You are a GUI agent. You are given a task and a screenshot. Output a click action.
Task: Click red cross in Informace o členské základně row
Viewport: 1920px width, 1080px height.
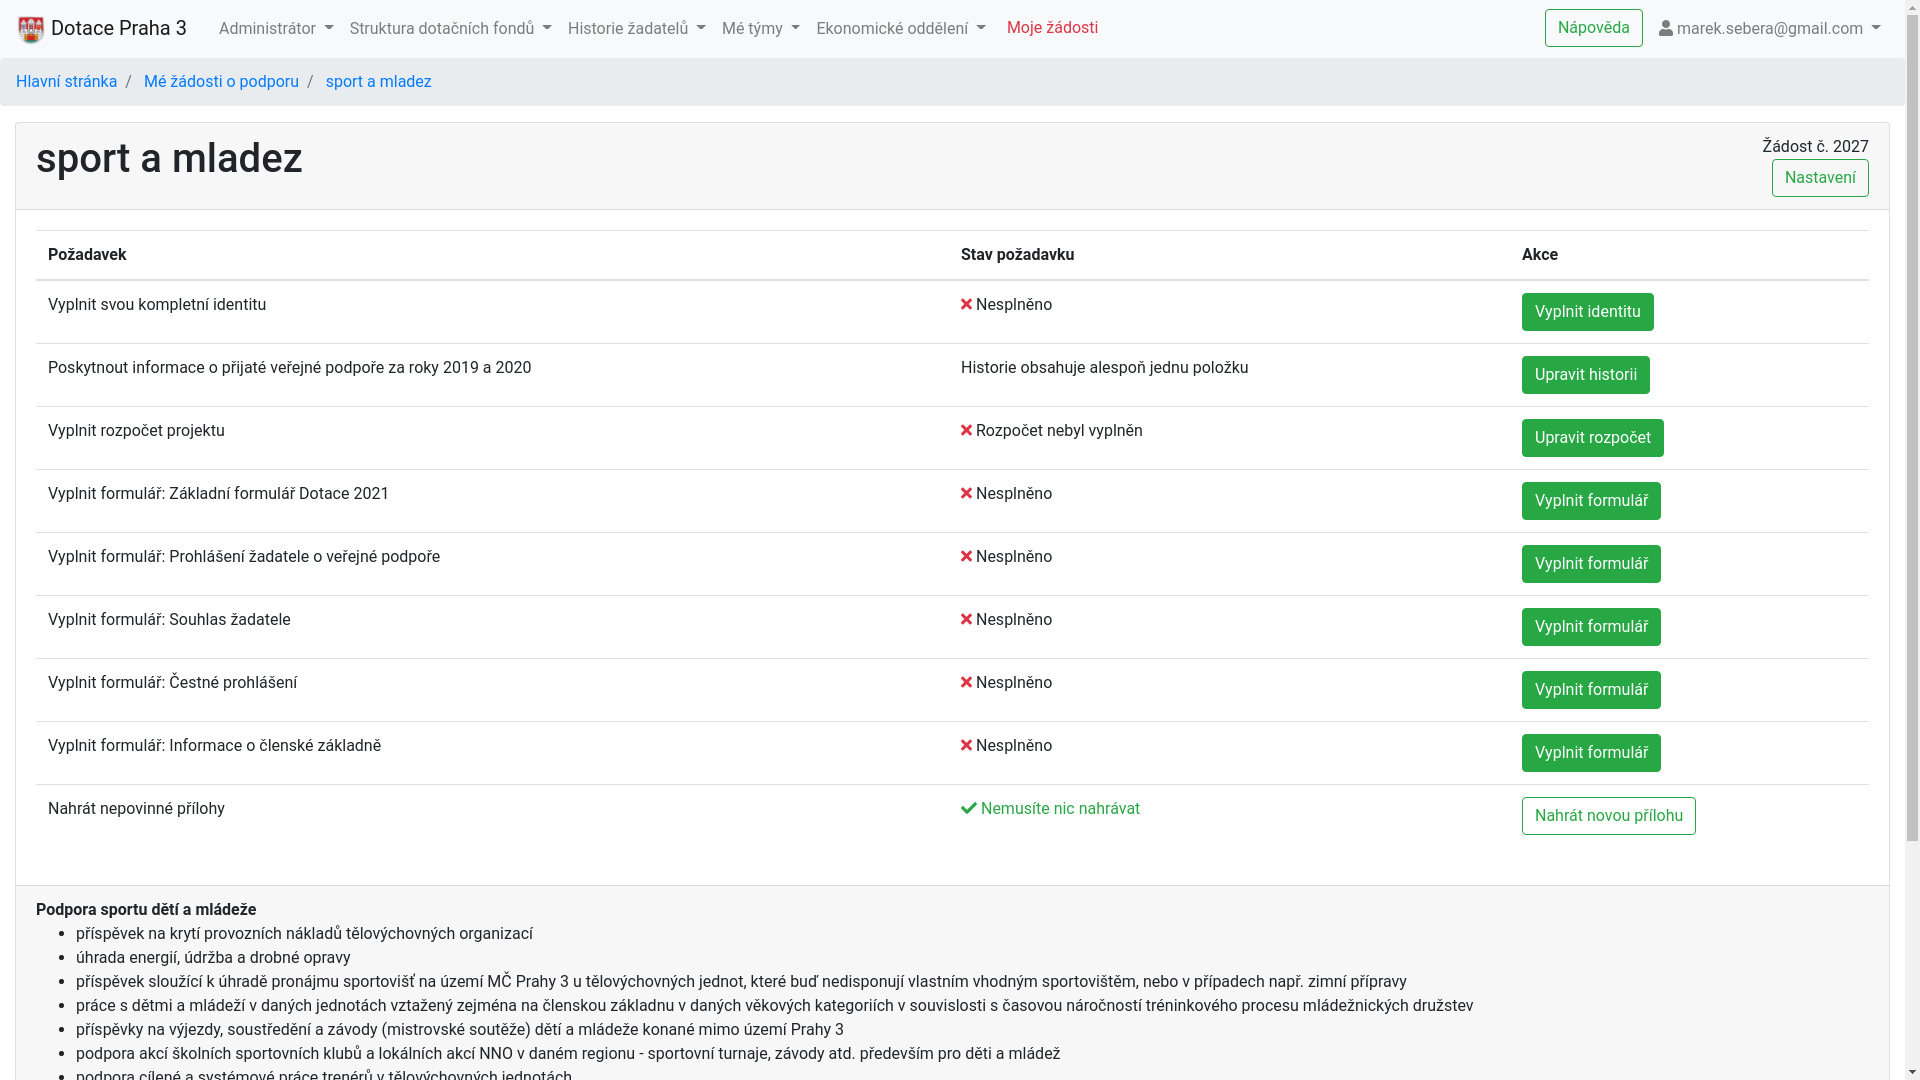[x=966, y=746]
